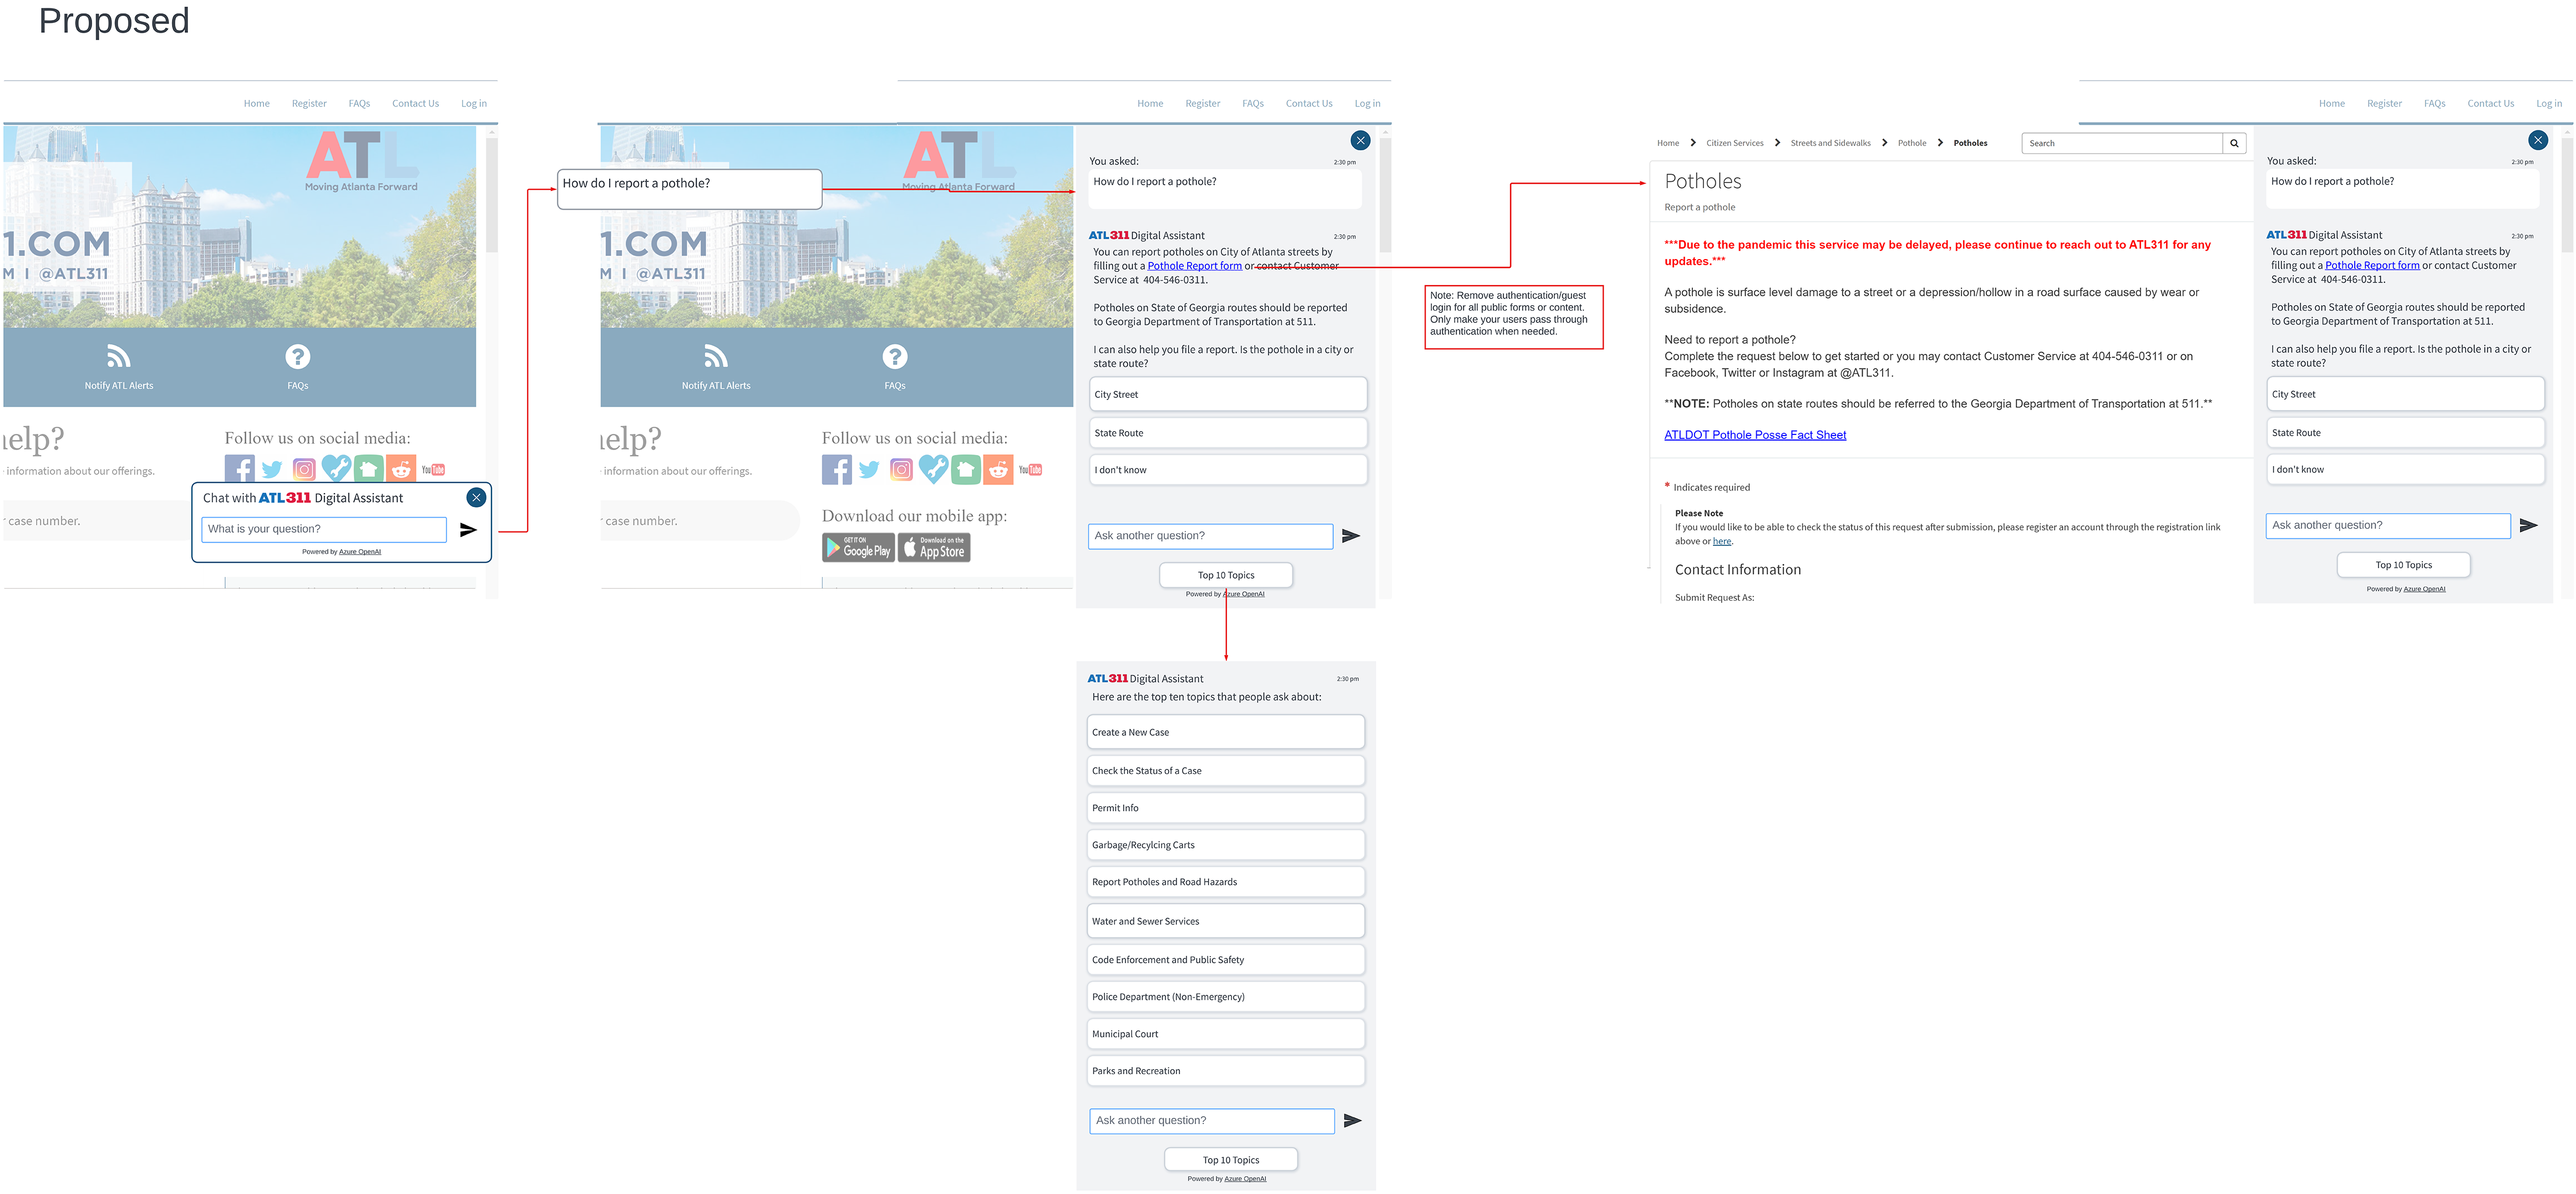Click 'Contact Us' in nav above the Potholes chat

(x=2490, y=103)
